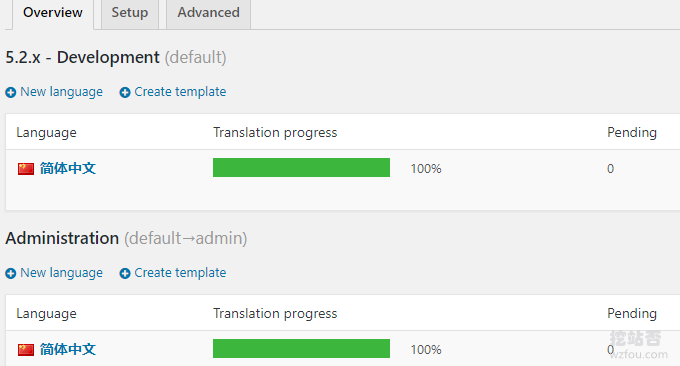The width and height of the screenshot is (680, 366).
Task: Open 简体中文 in Development table
Action: [68, 168]
